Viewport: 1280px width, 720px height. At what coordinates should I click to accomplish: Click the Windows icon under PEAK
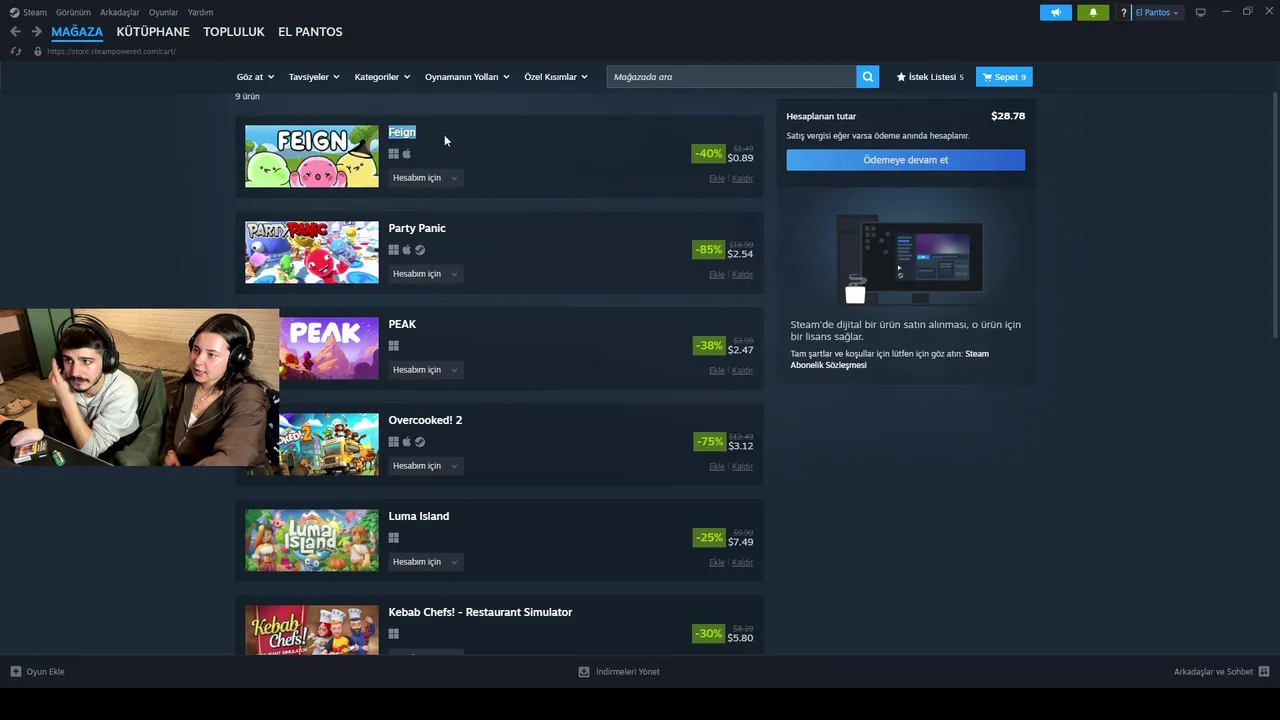(x=394, y=346)
